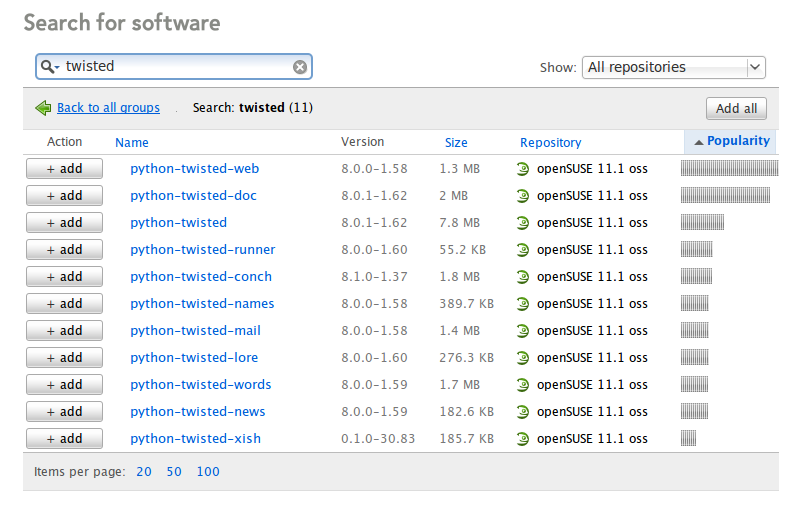
Task: Click the green back arrow icon
Action: [x=43, y=108]
